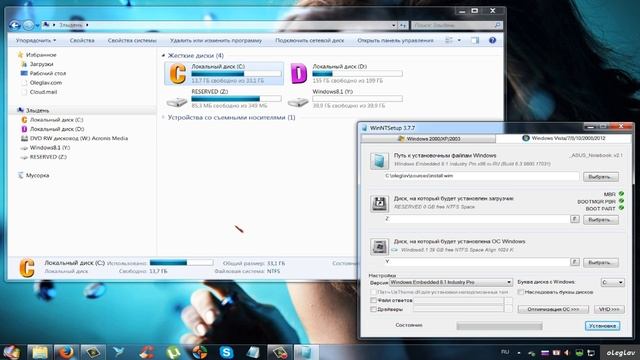The image size is (640, 360).
Task: Click the RU language indicator in tray
Action: pos(505,352)
